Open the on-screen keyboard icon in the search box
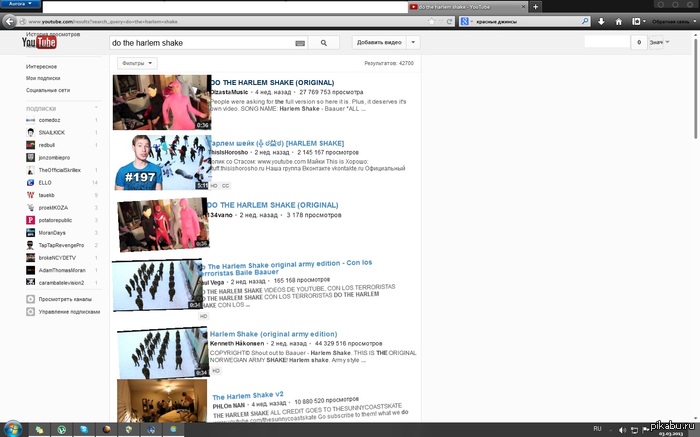This screenshot has width=700, height=437. pos(300,43)
